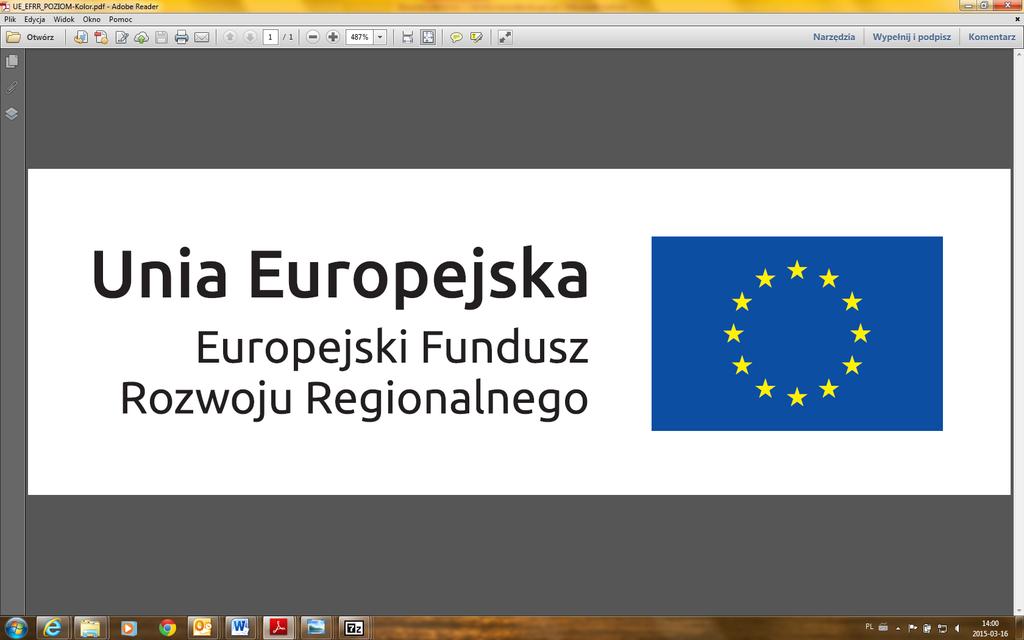This screenshot has height=640, width=1024.
Task: Send the file by email envelope icon
Action: coord(202,37)
